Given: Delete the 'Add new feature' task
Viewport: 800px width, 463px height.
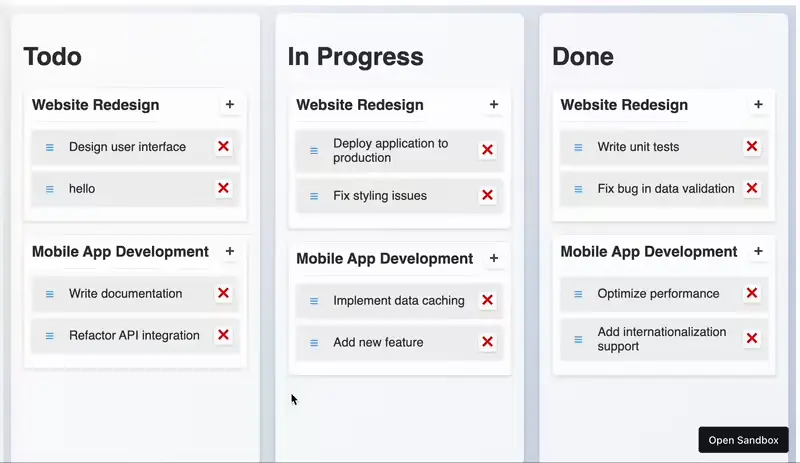Looking at the screenshot, I should click(487, 342).
